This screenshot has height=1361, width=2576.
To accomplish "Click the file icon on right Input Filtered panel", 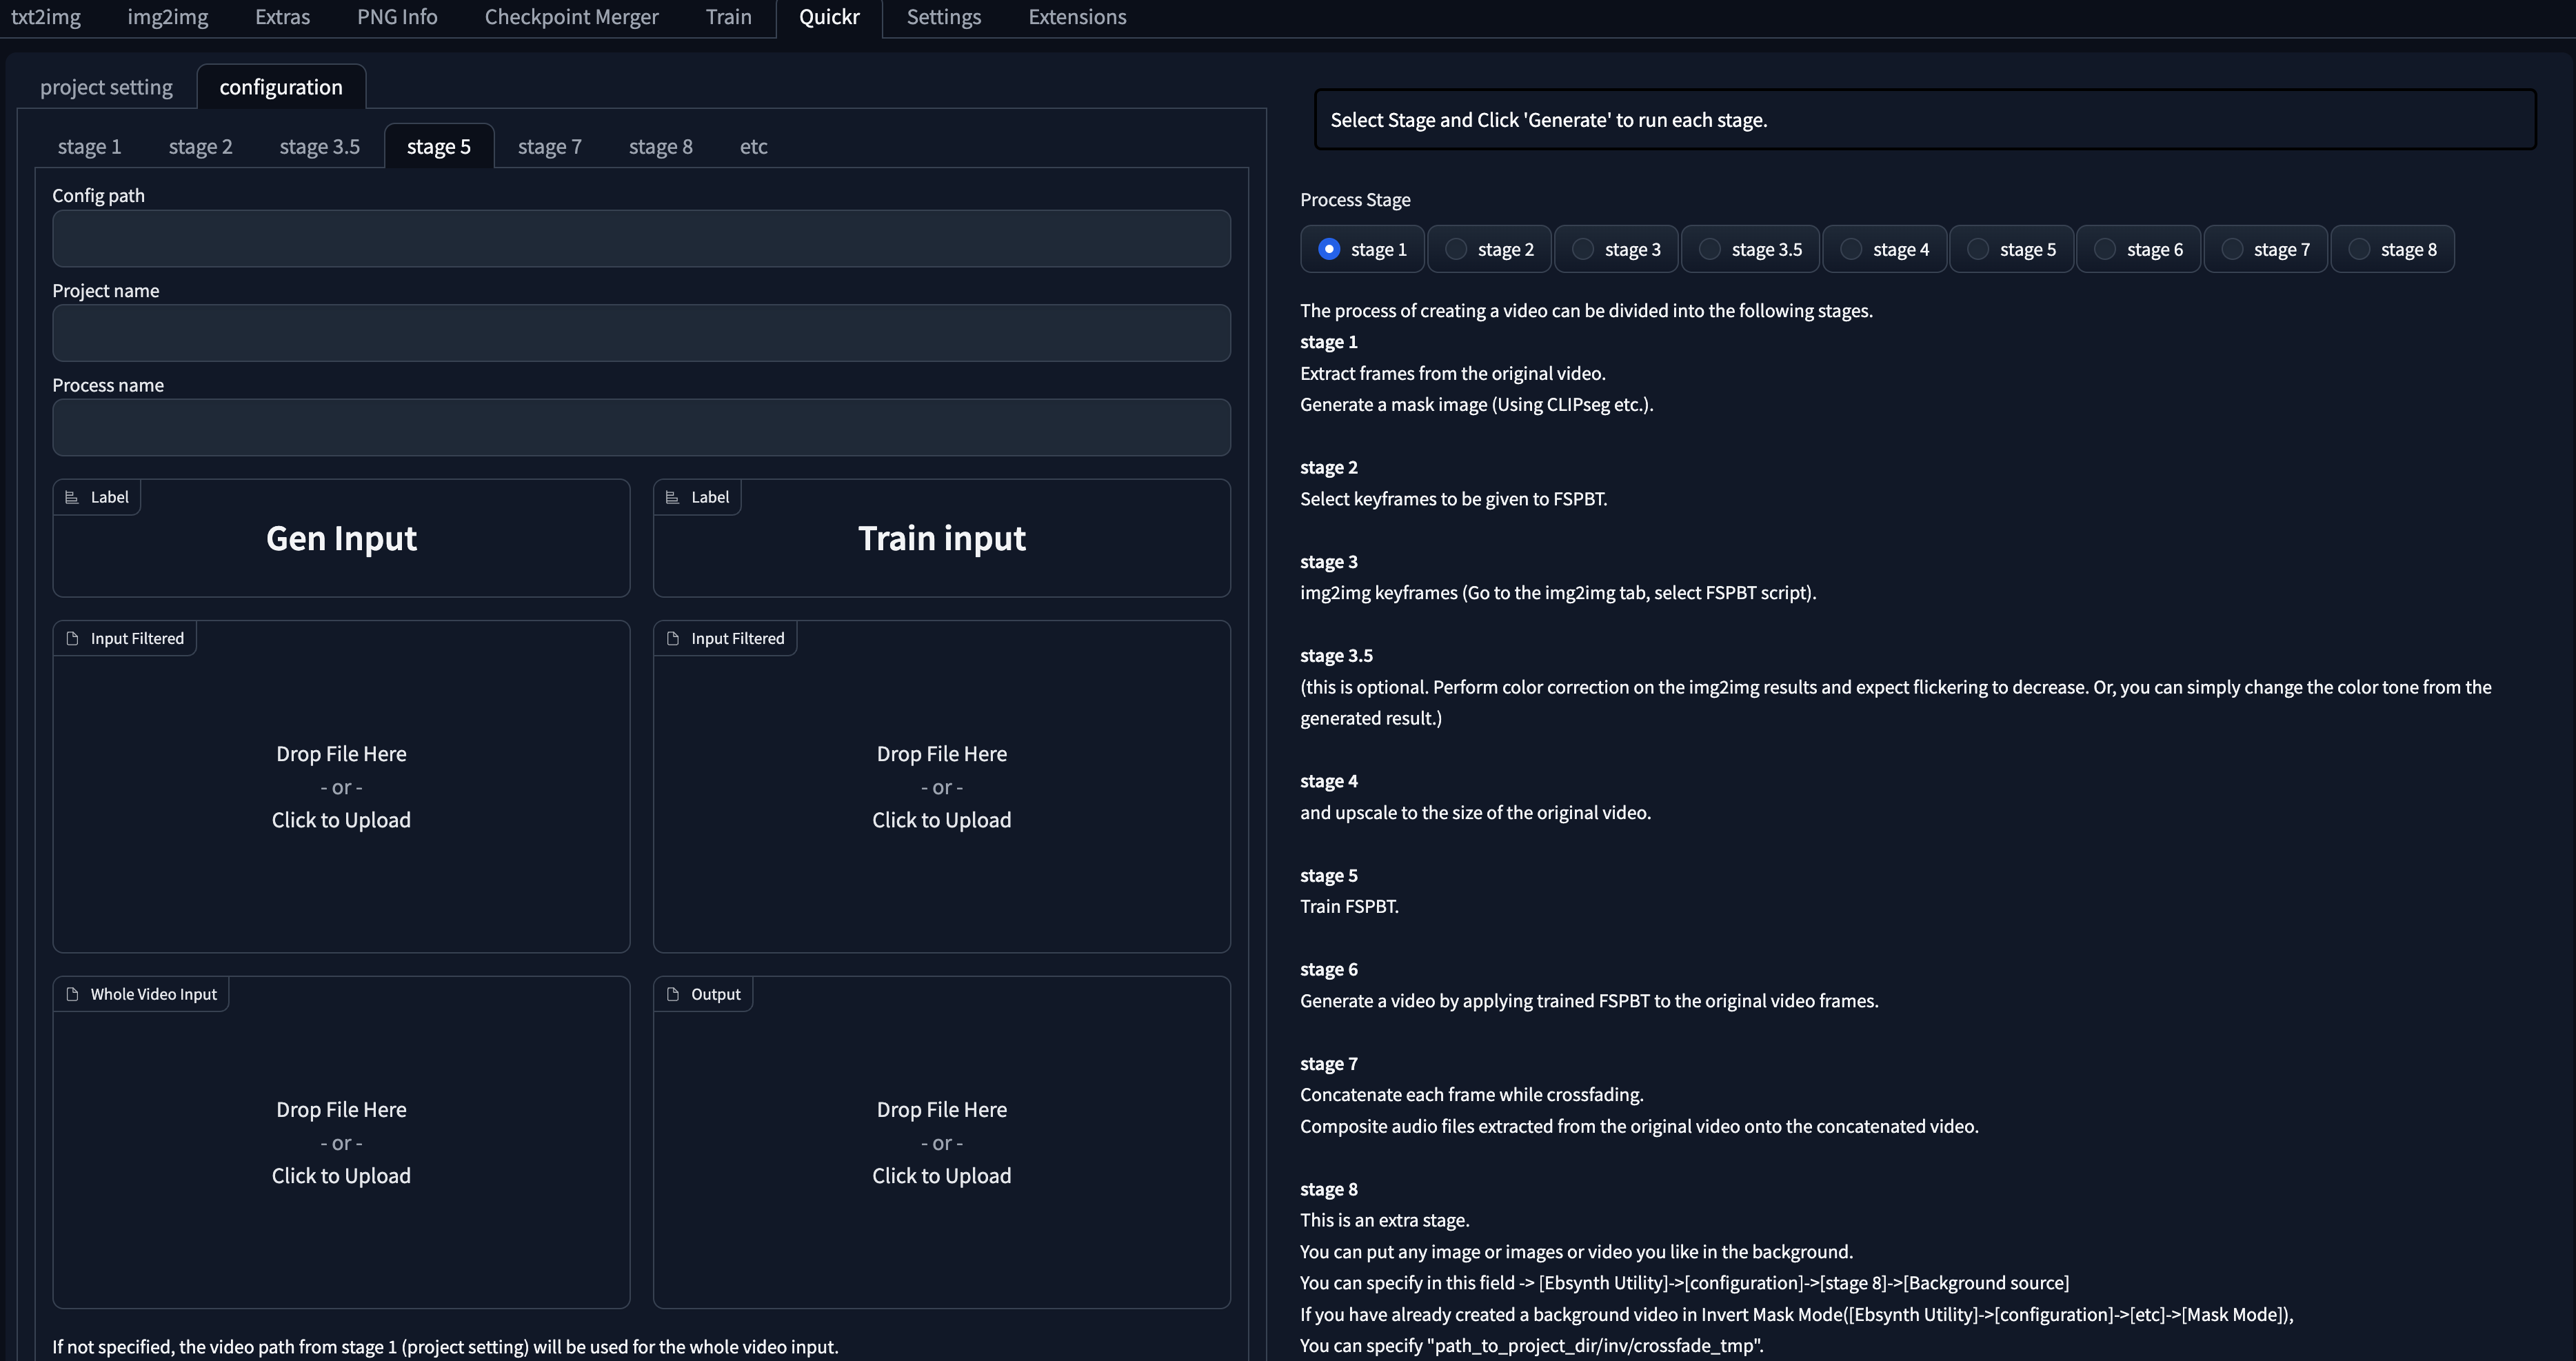I will click(x=672, y=637).
